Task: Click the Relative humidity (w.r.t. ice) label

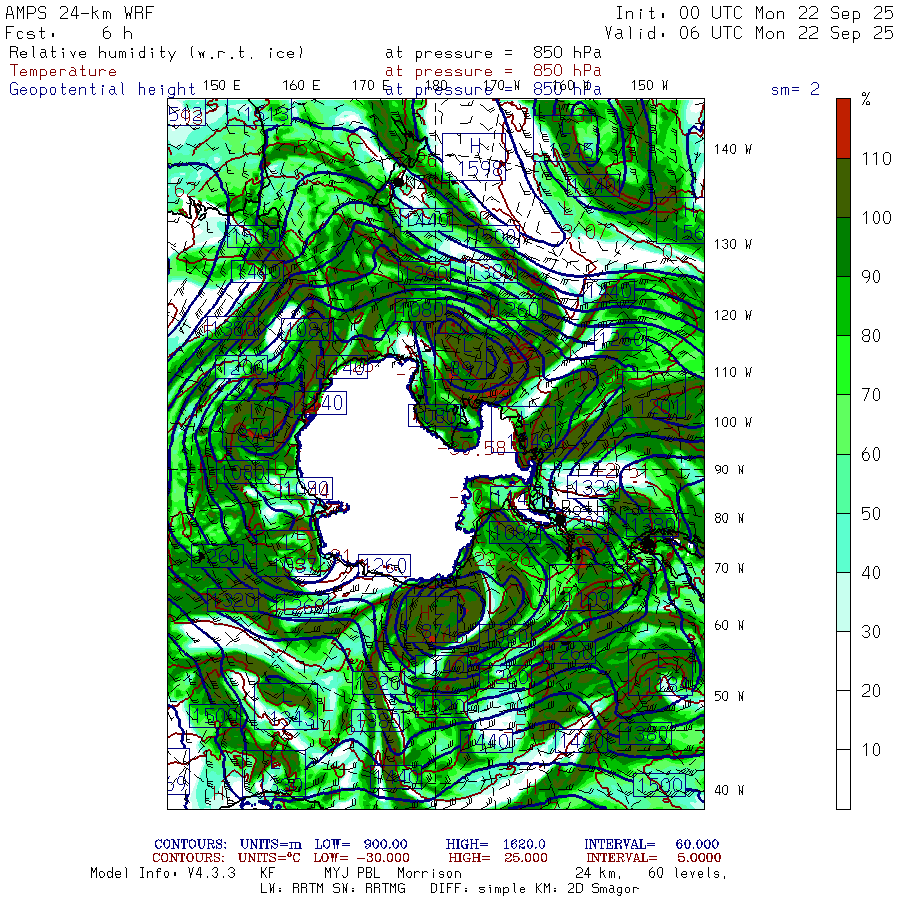Action: [x=155, y=53]
